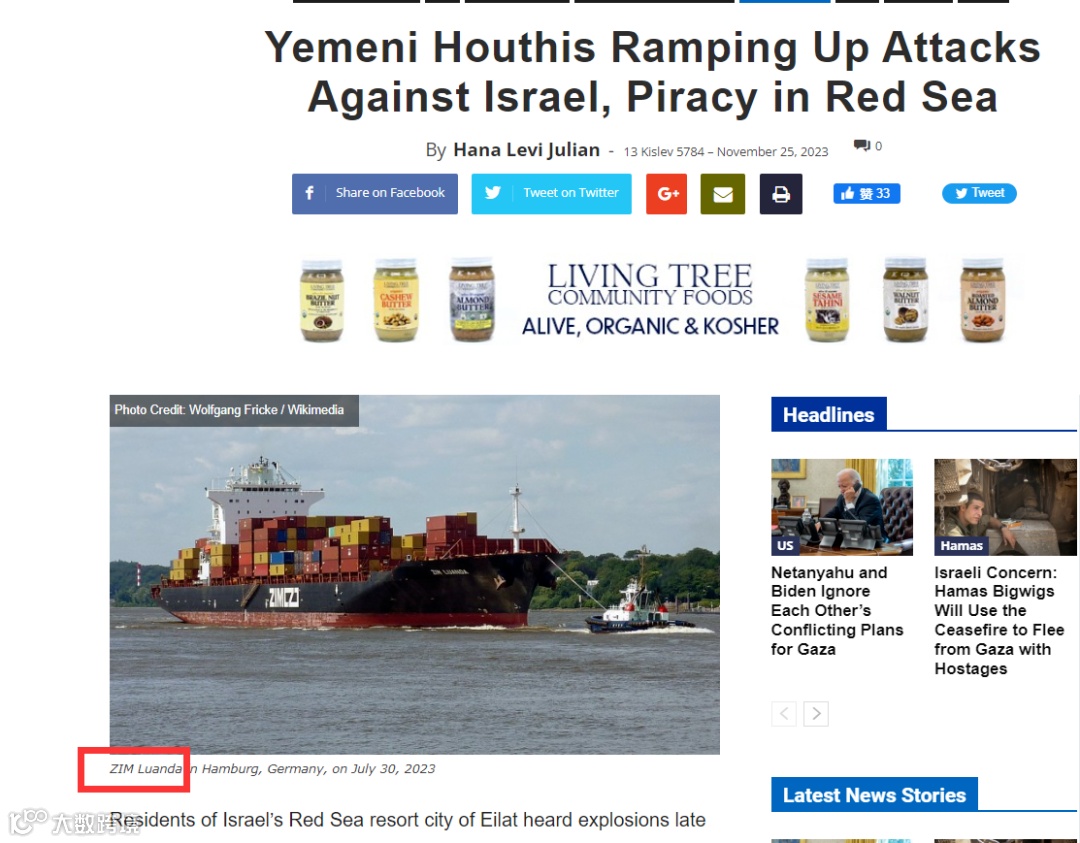Click the Hamas tagged article thumbnail
The image size is (1080, 843).
click(1005, 507)
